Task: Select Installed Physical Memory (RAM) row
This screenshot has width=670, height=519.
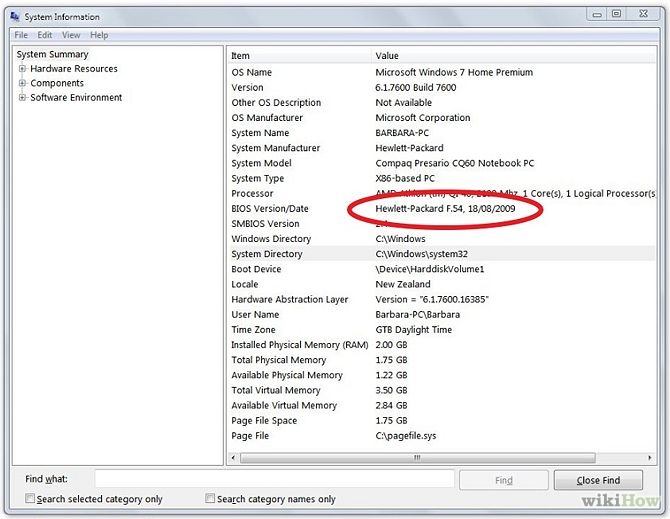Action: [x=442, y=345]
